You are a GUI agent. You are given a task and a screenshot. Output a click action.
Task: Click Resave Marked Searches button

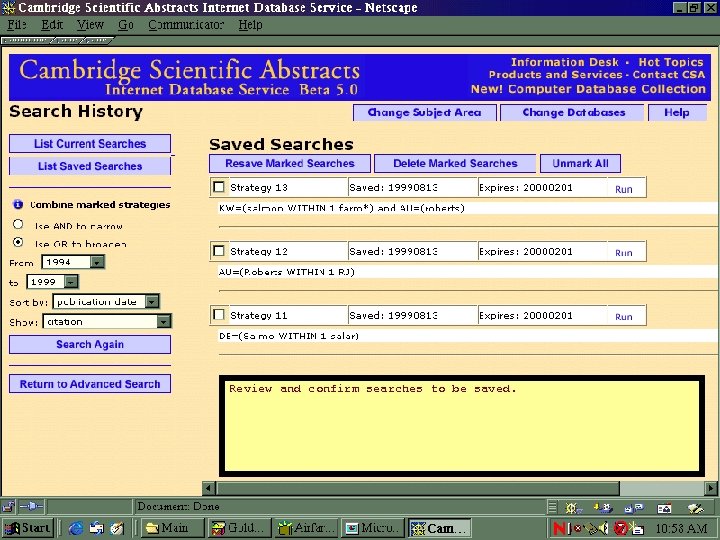point(290,163)
